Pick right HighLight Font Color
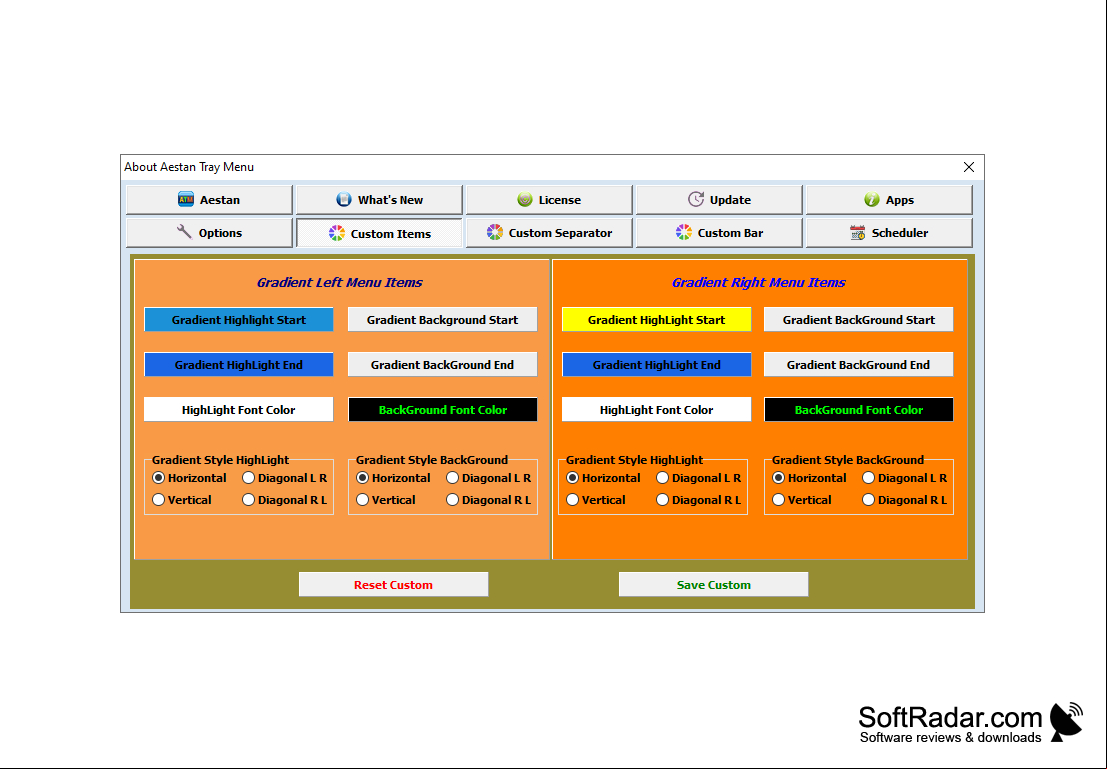Viewport: 1107px width, 769px height. 657,410
